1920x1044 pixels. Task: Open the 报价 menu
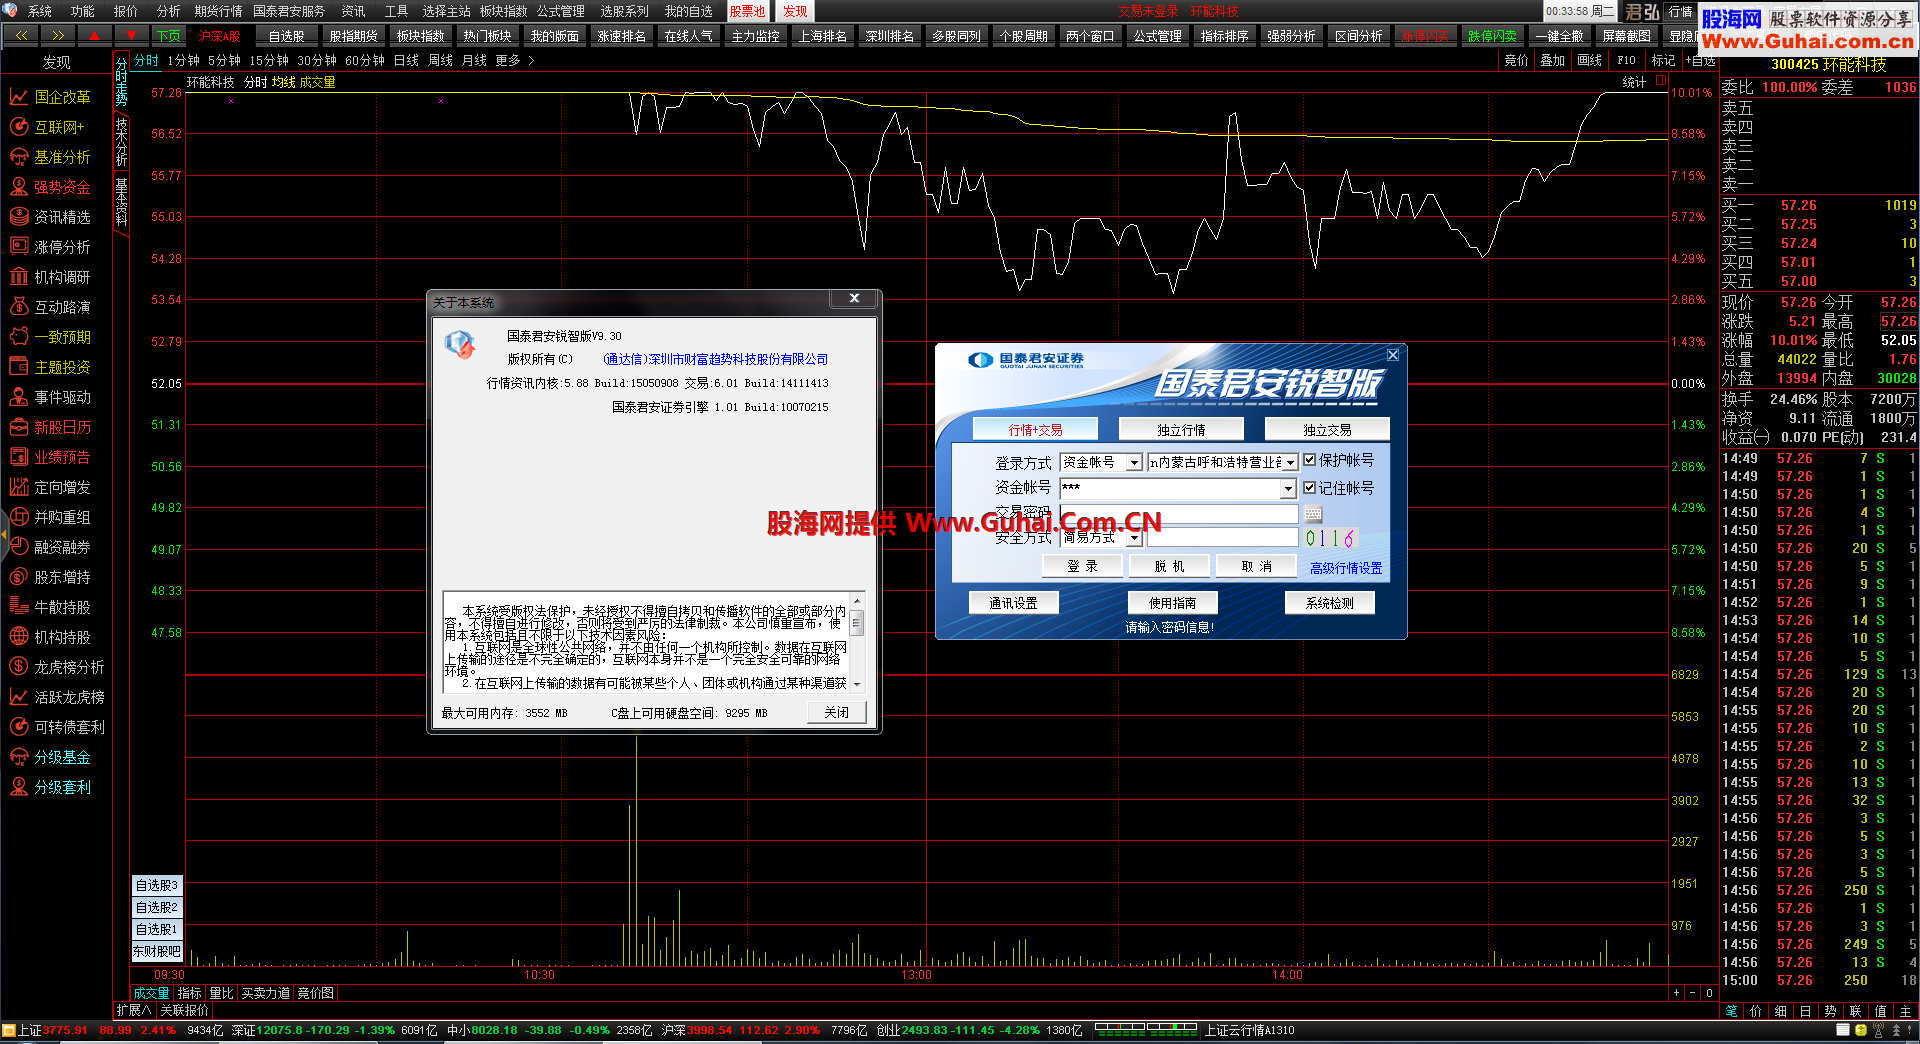[x=126, y=11]
